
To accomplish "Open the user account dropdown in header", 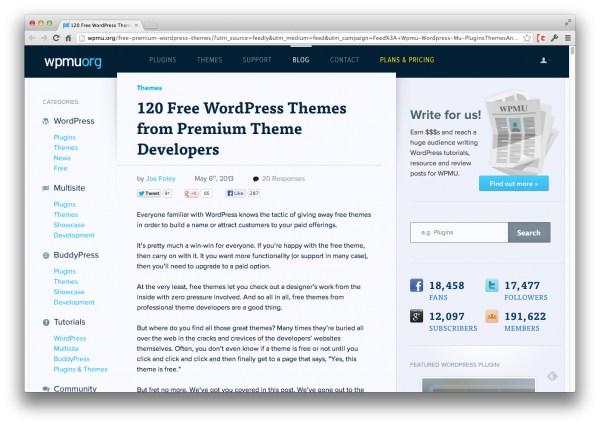I will (x=545, y=60).
